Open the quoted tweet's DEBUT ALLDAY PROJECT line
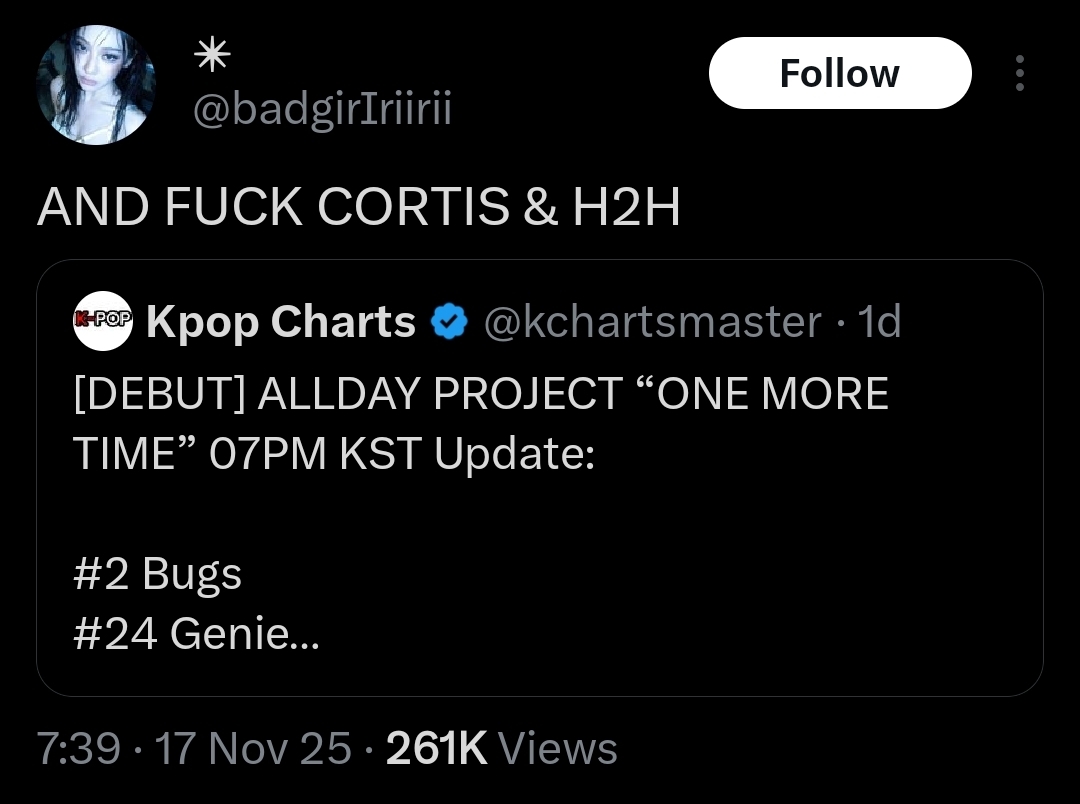This screenshot has width=1080, height=804. 481,393
